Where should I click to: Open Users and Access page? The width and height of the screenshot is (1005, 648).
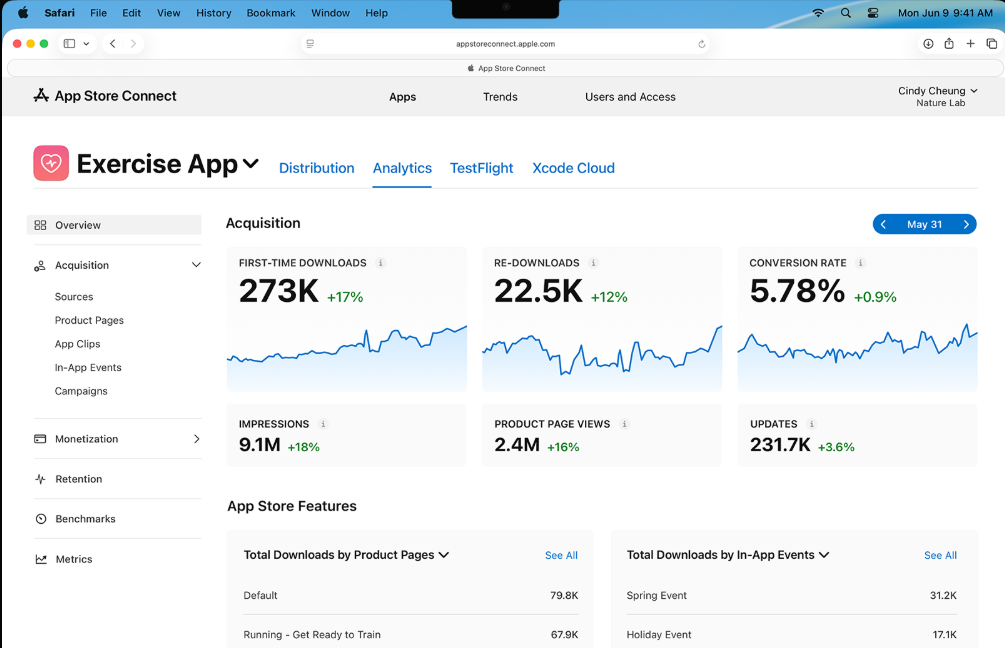(x=630, y=97)
